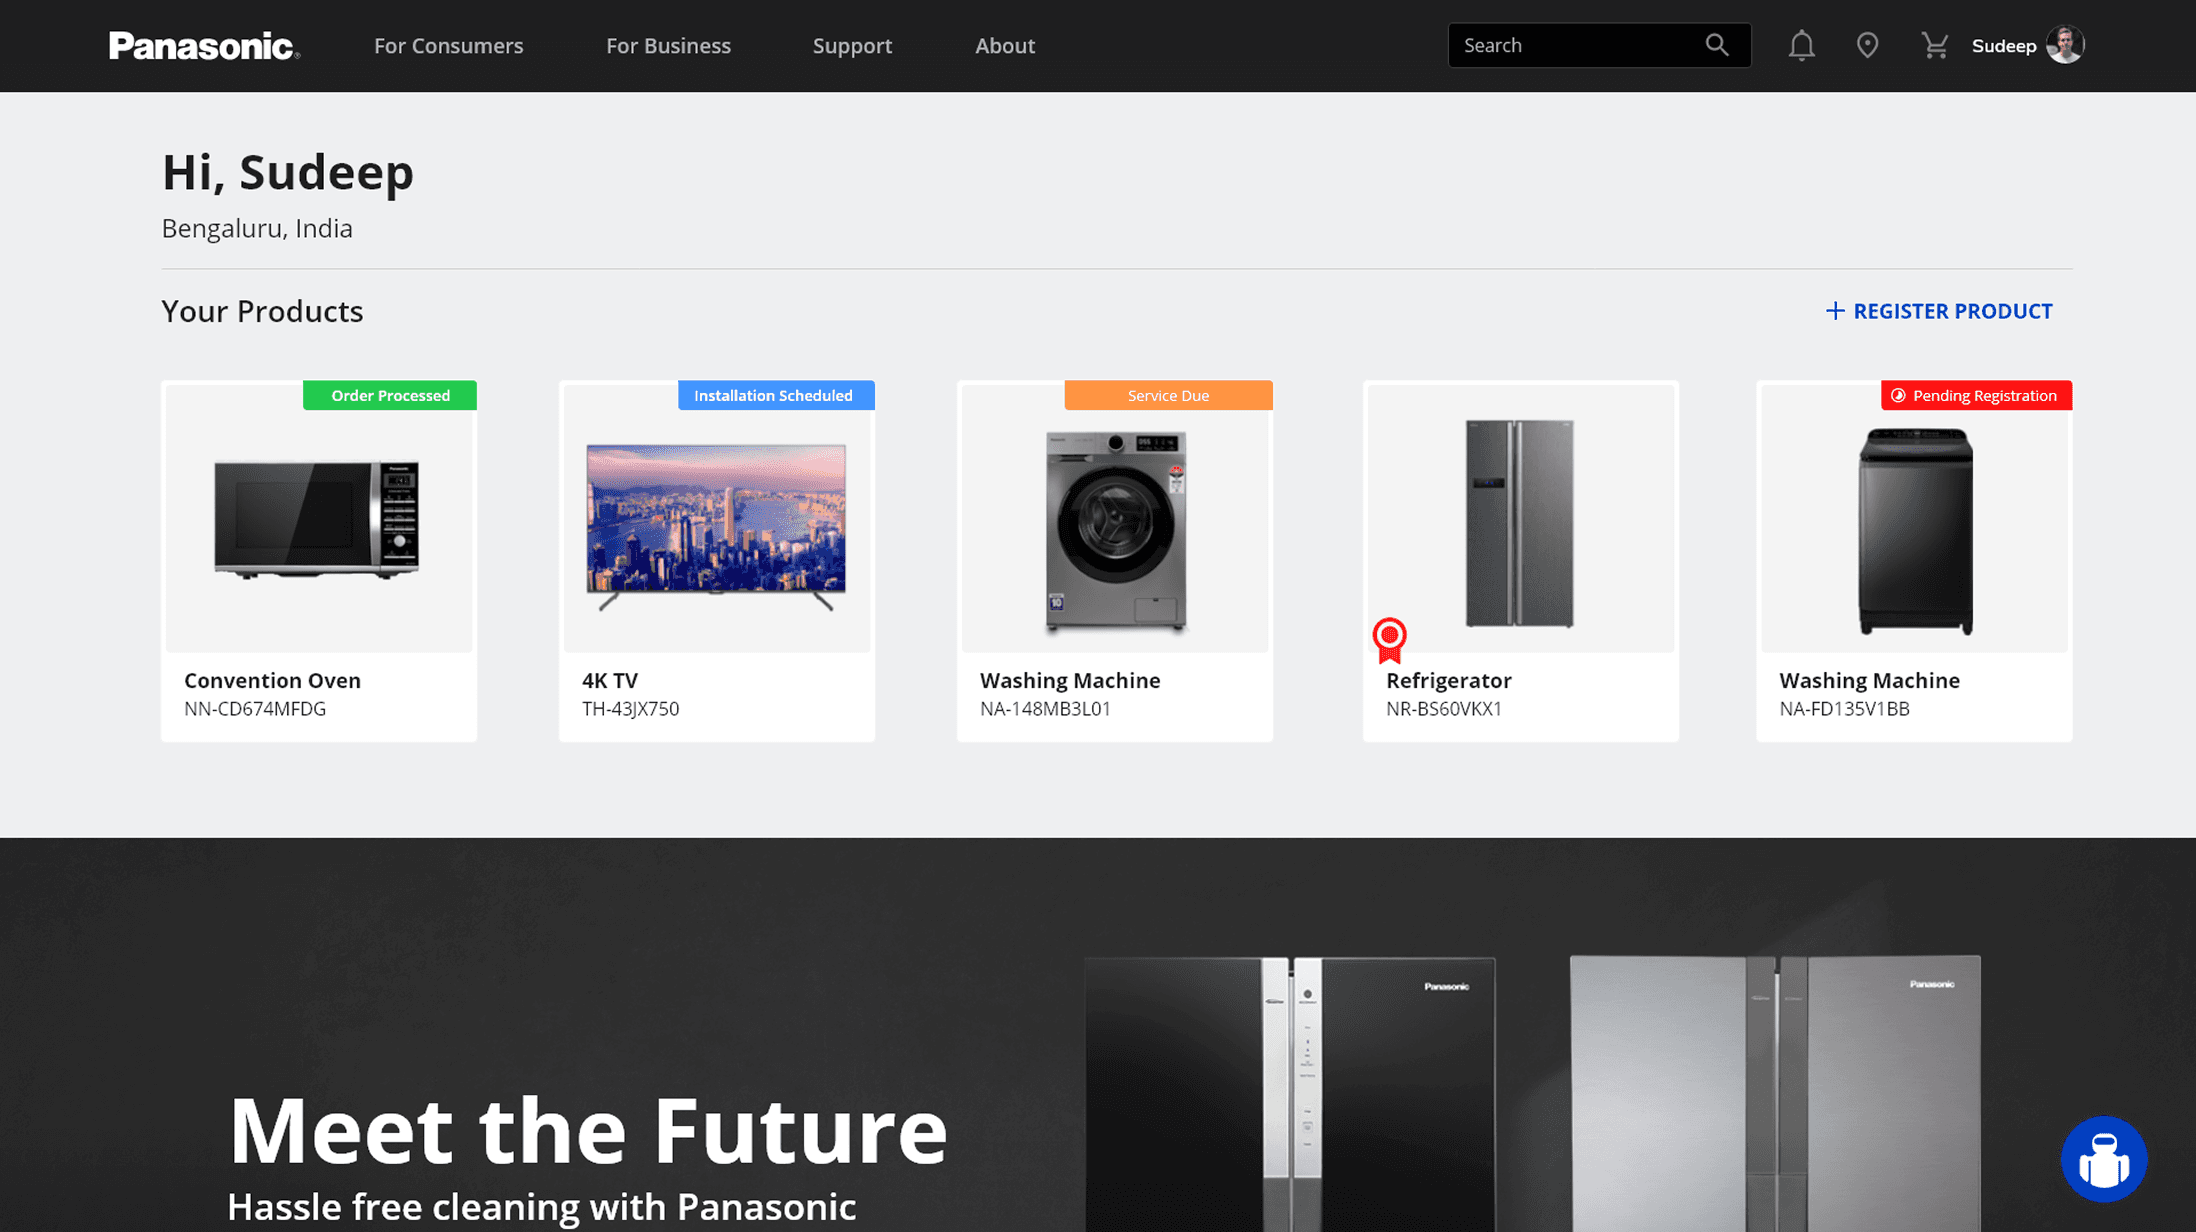Open the Support menu
This screenshot has height=1232, width=2196.
pyautogui.click(x=852, y=46)
